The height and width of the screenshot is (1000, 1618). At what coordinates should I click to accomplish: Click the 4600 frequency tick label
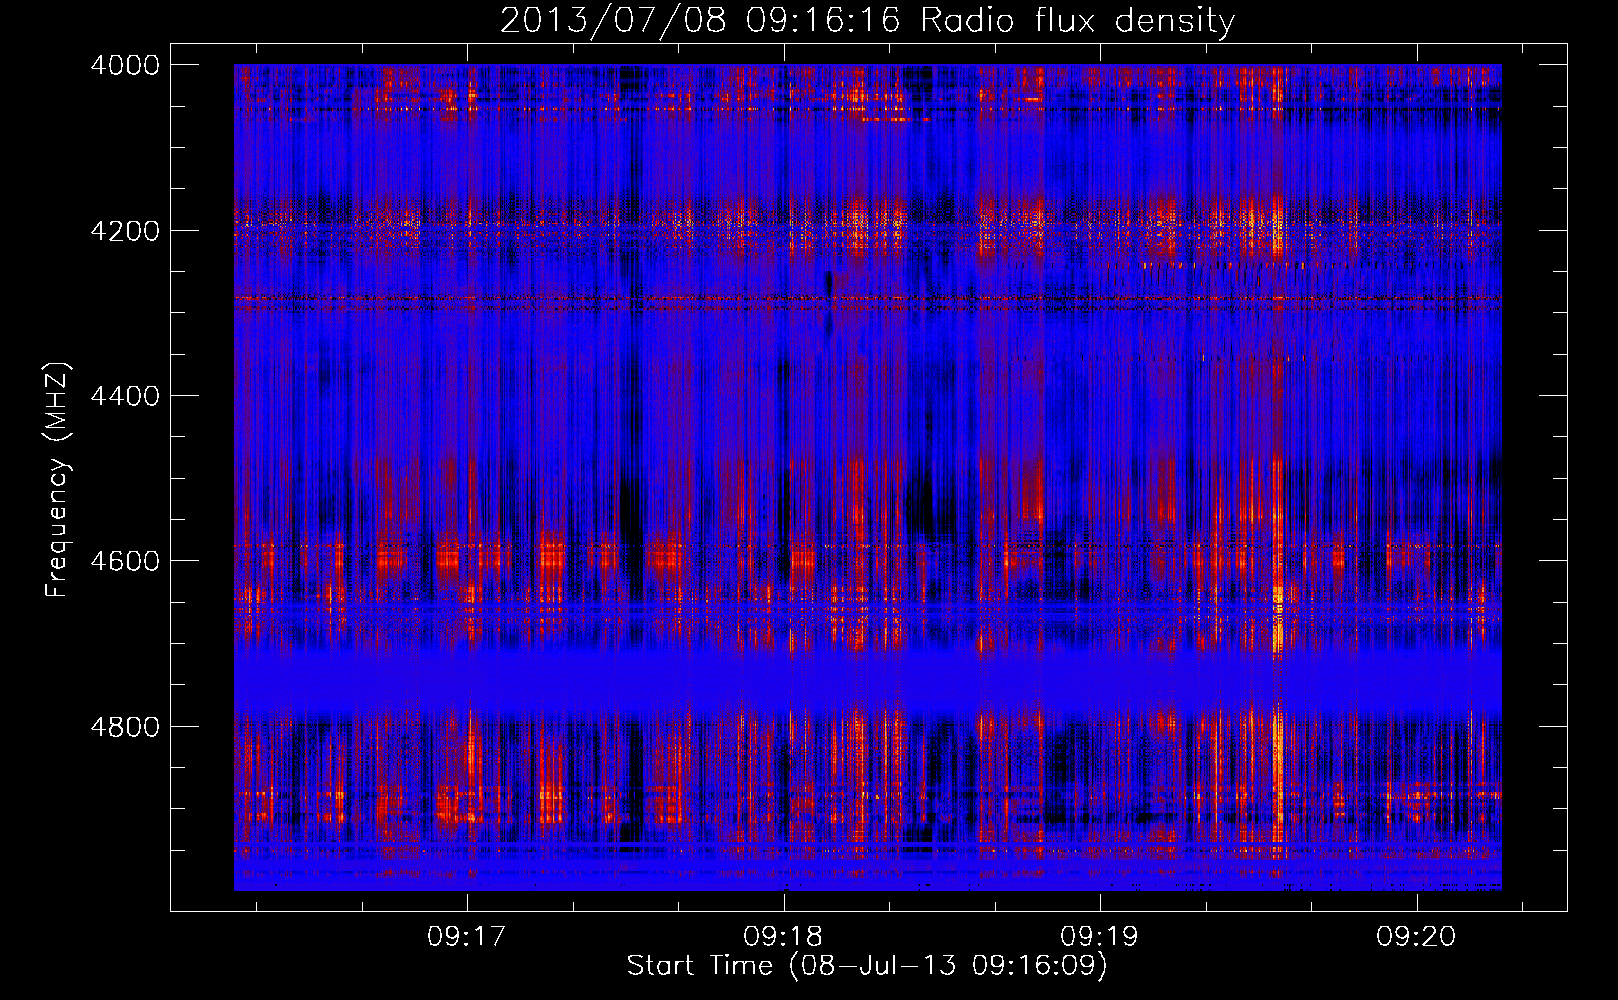pos(125,561)
